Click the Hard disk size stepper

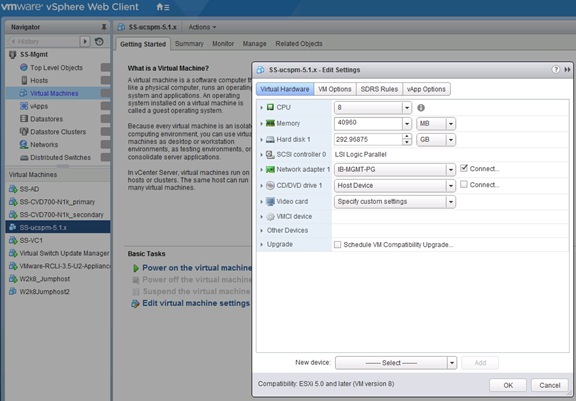tap(407, 140)
